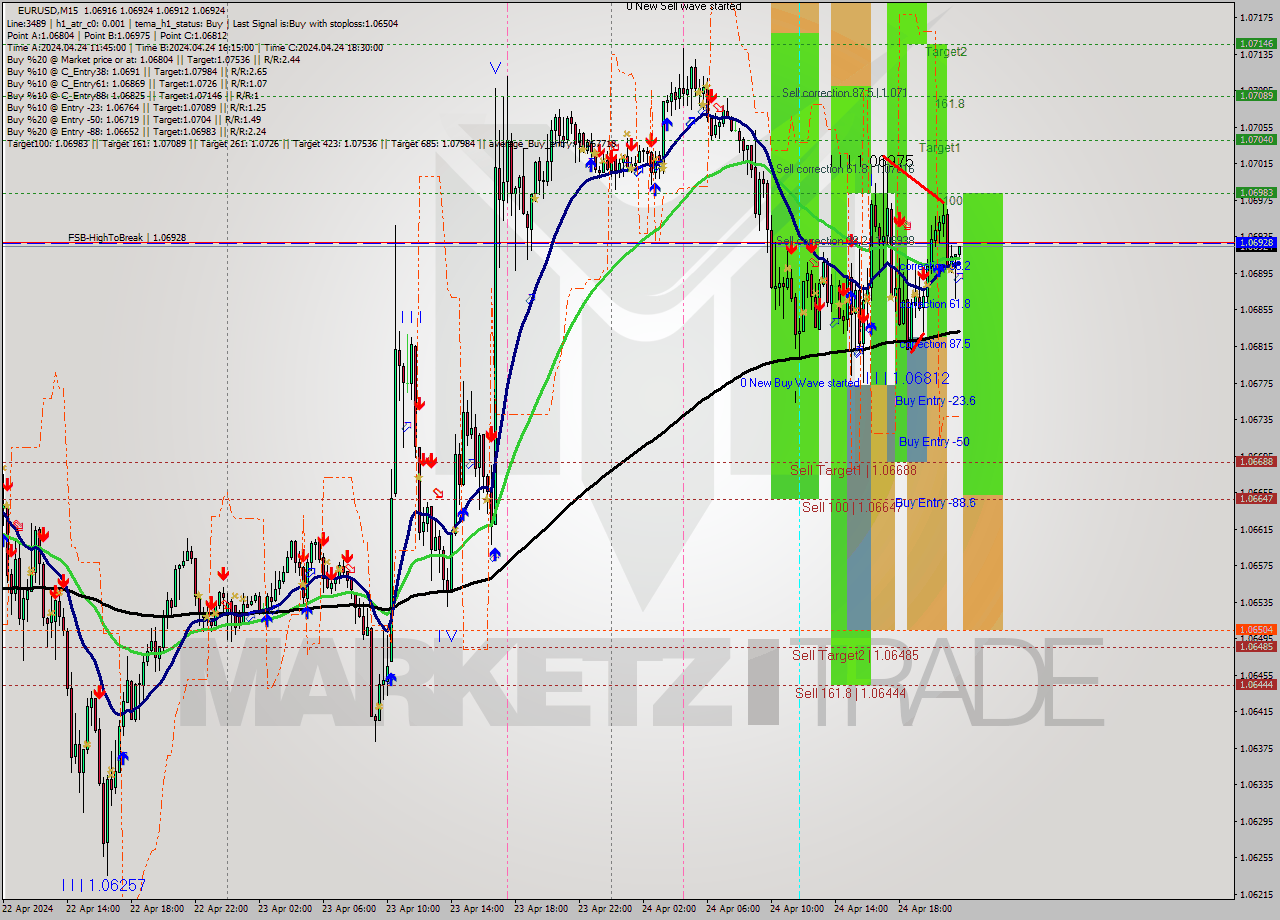Click the 1.06647 red price tag
Image resolution: width=1280 pixels, height=920 pixels.
click(1255, 498)
